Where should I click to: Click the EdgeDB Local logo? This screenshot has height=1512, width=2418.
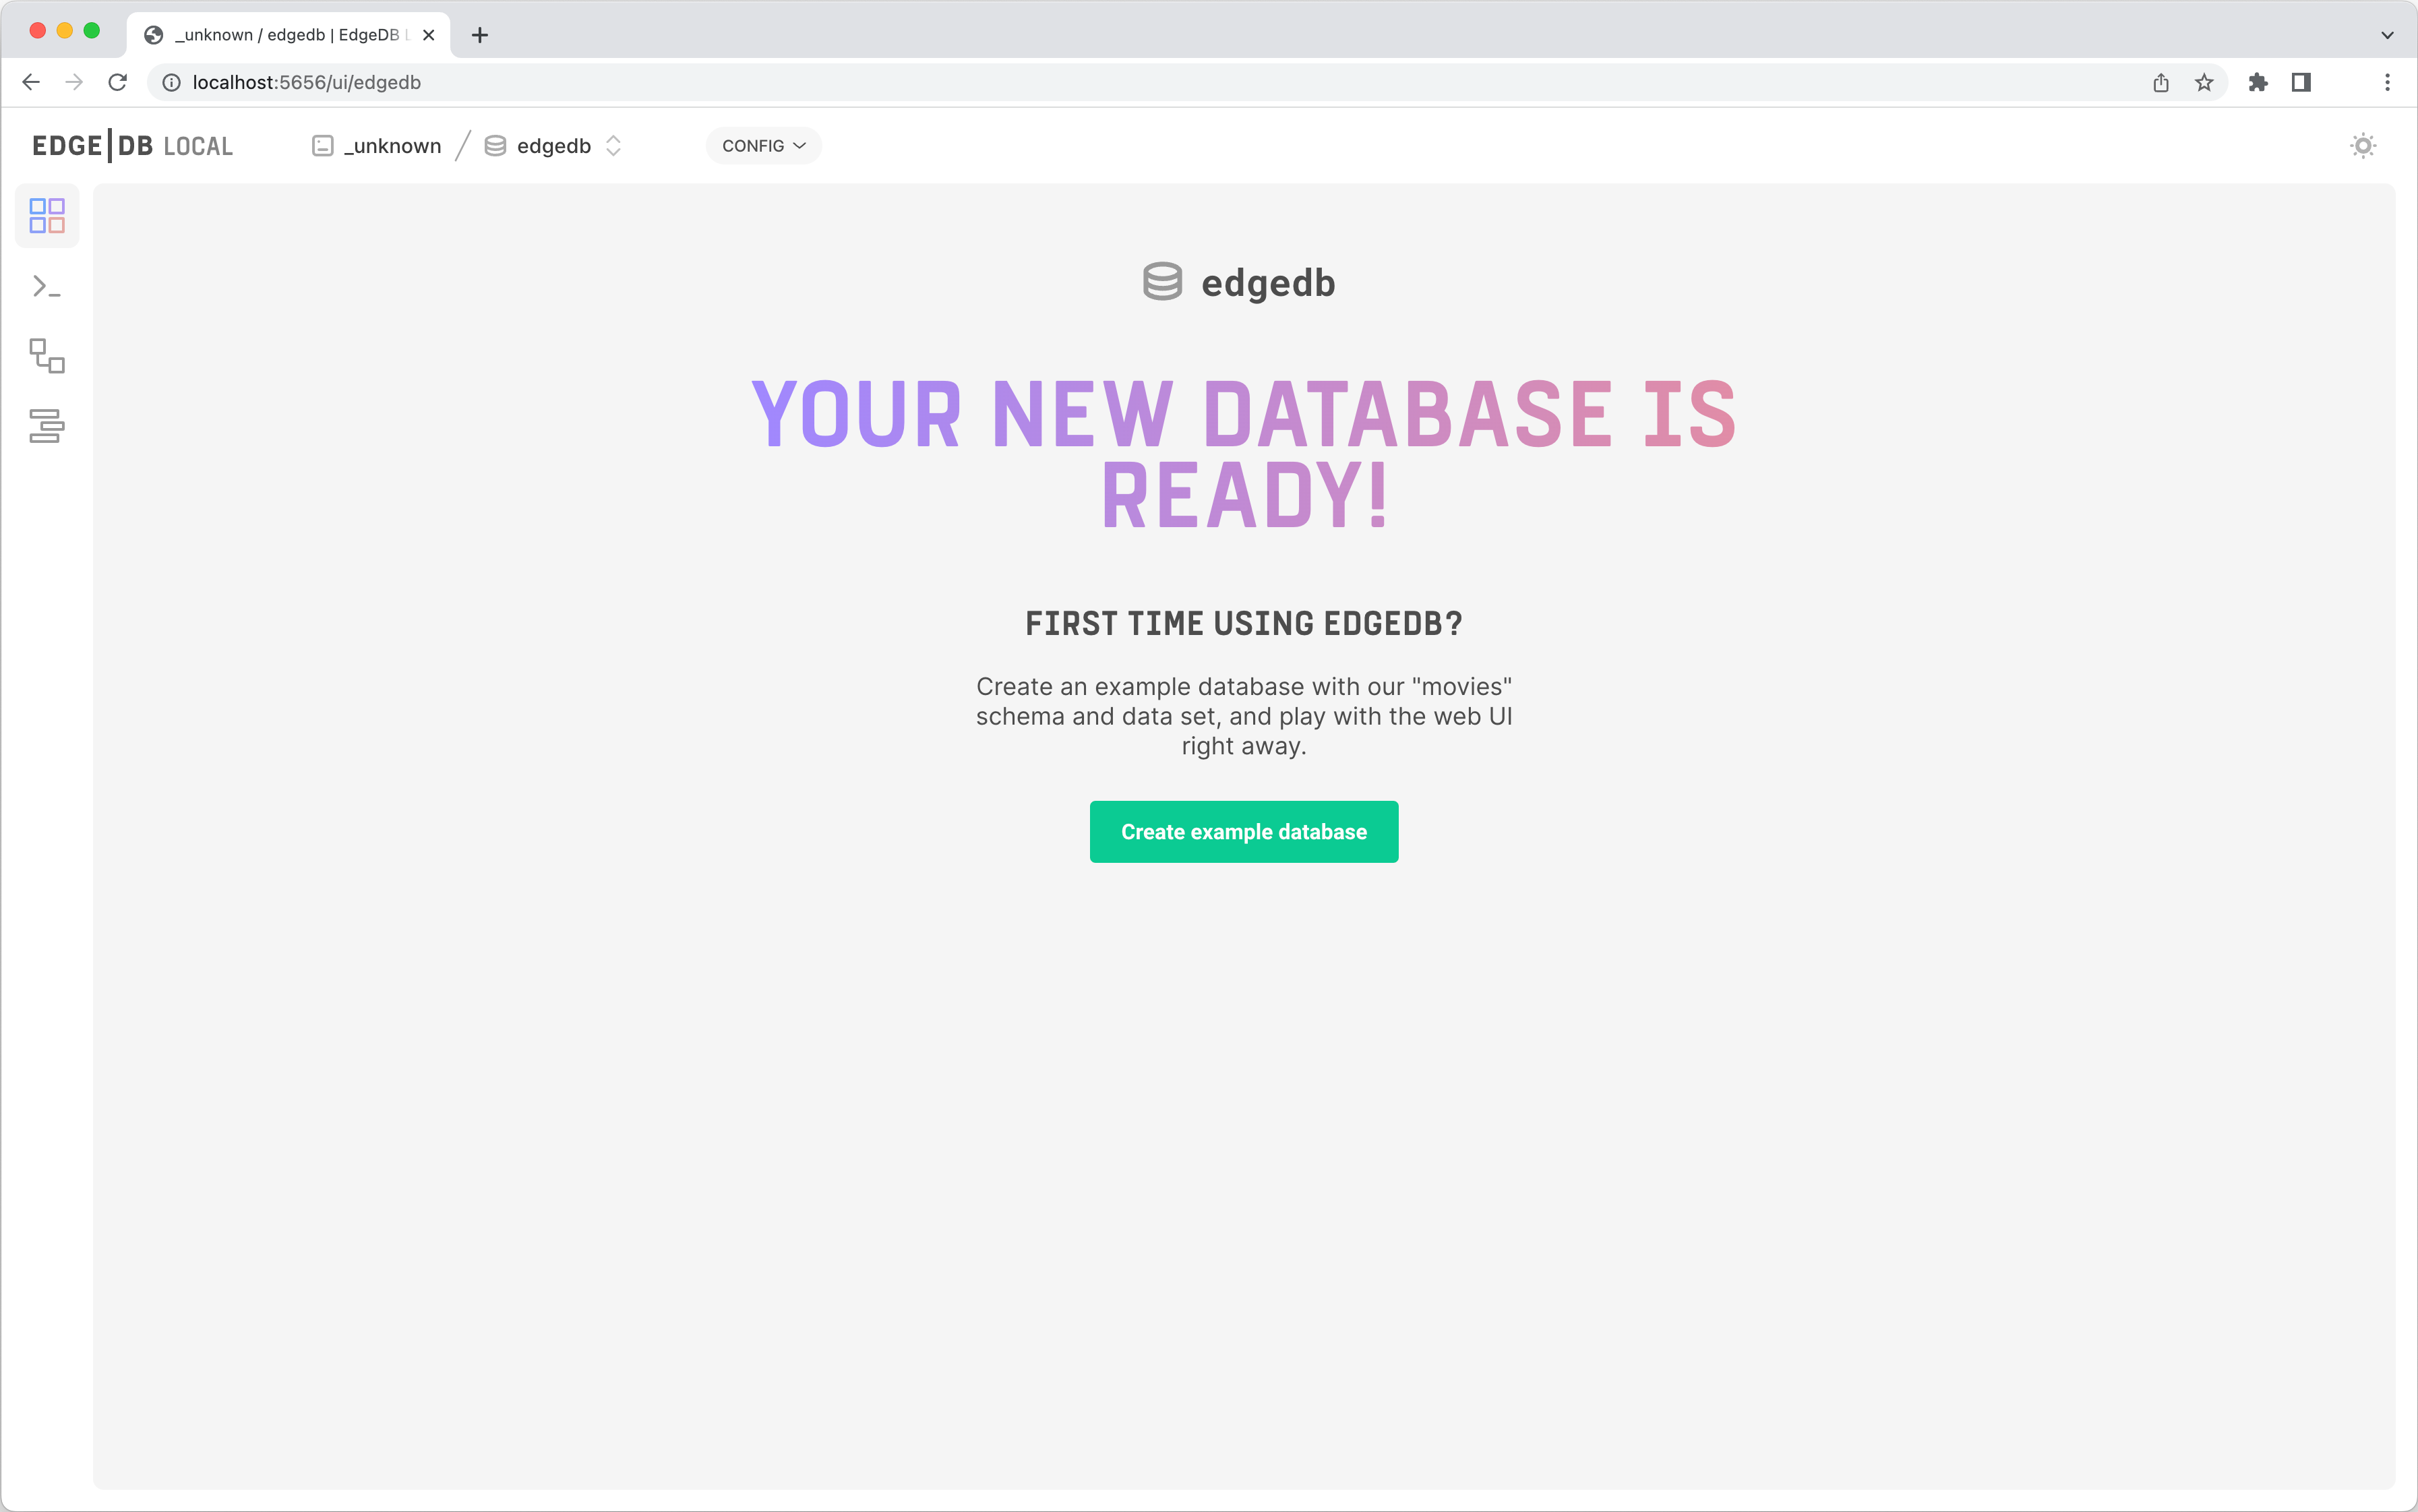132,146
